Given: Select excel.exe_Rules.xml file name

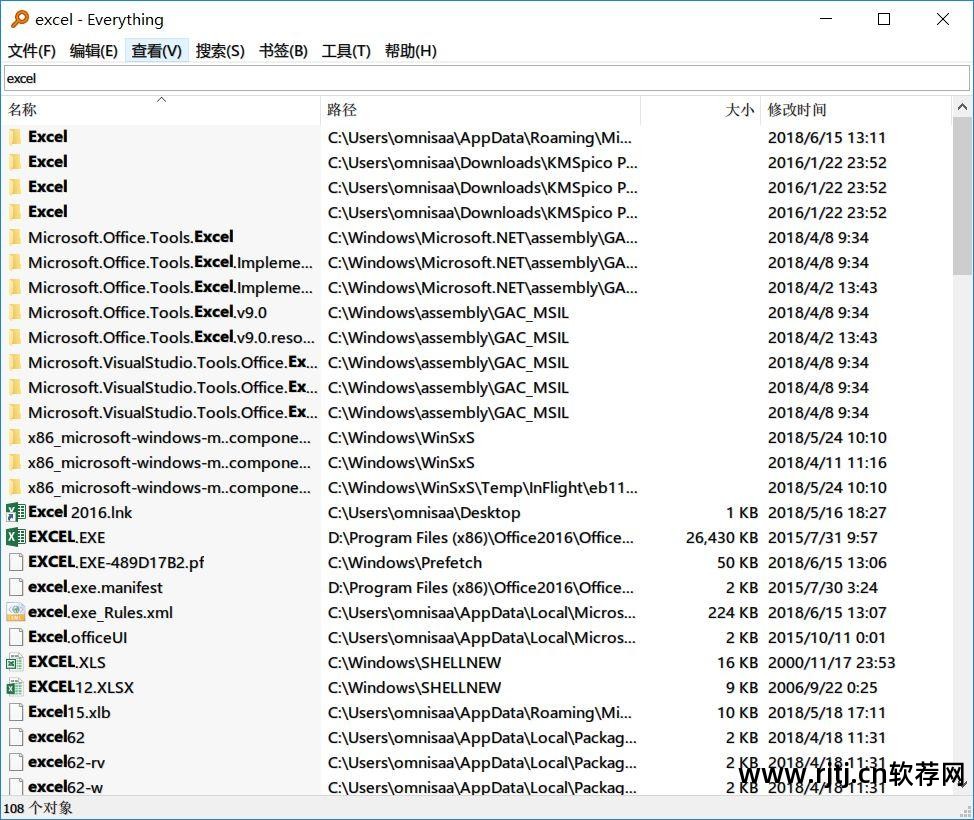Looking at the screenshot, I should [101, 613].
